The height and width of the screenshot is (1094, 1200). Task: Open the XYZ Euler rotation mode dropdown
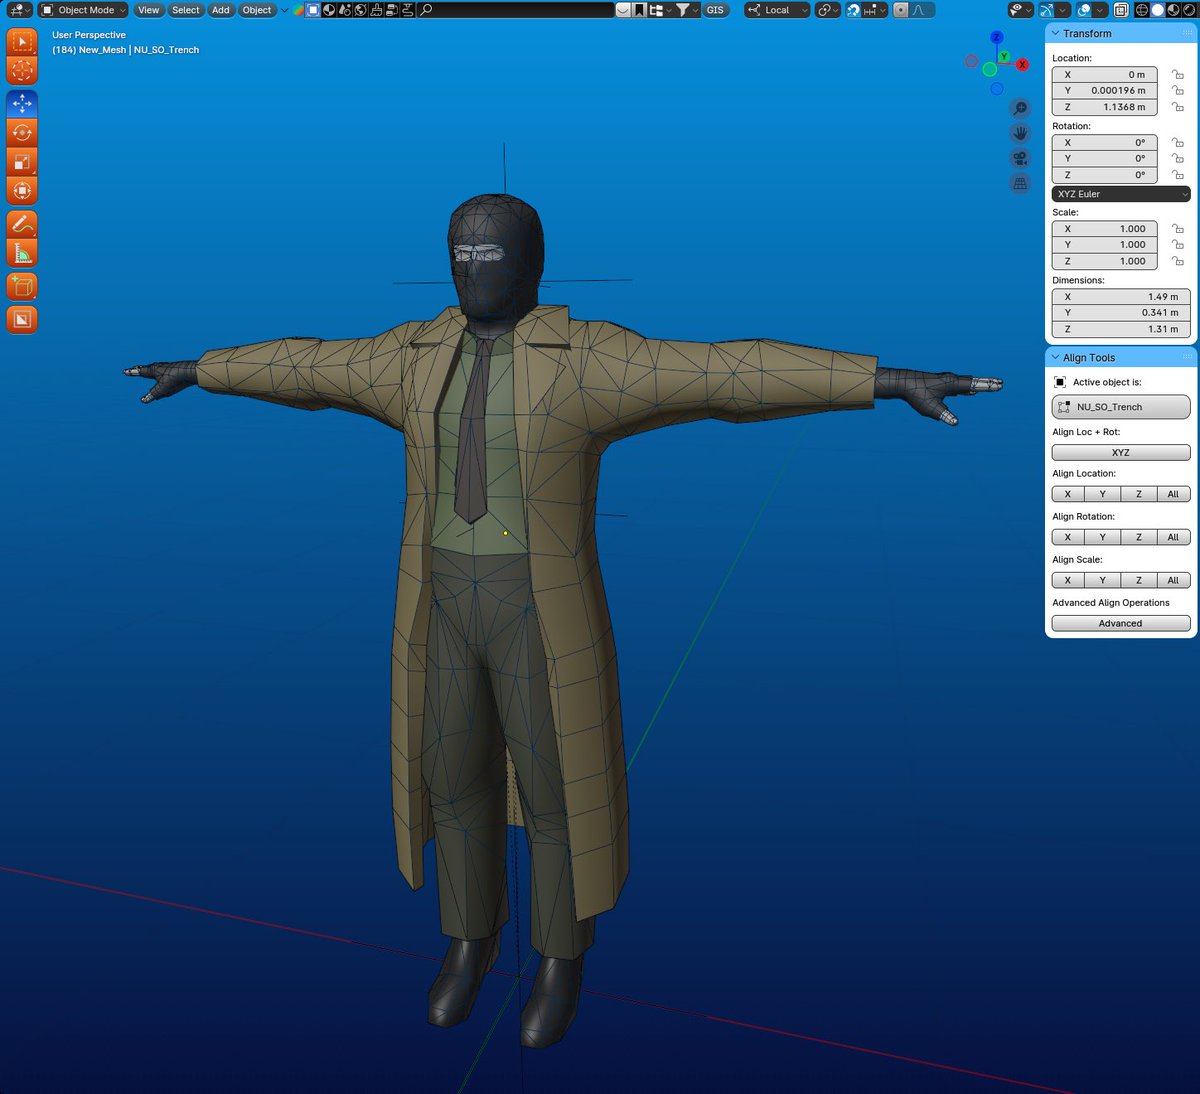pyautogui.click(x=1121, y=194)
